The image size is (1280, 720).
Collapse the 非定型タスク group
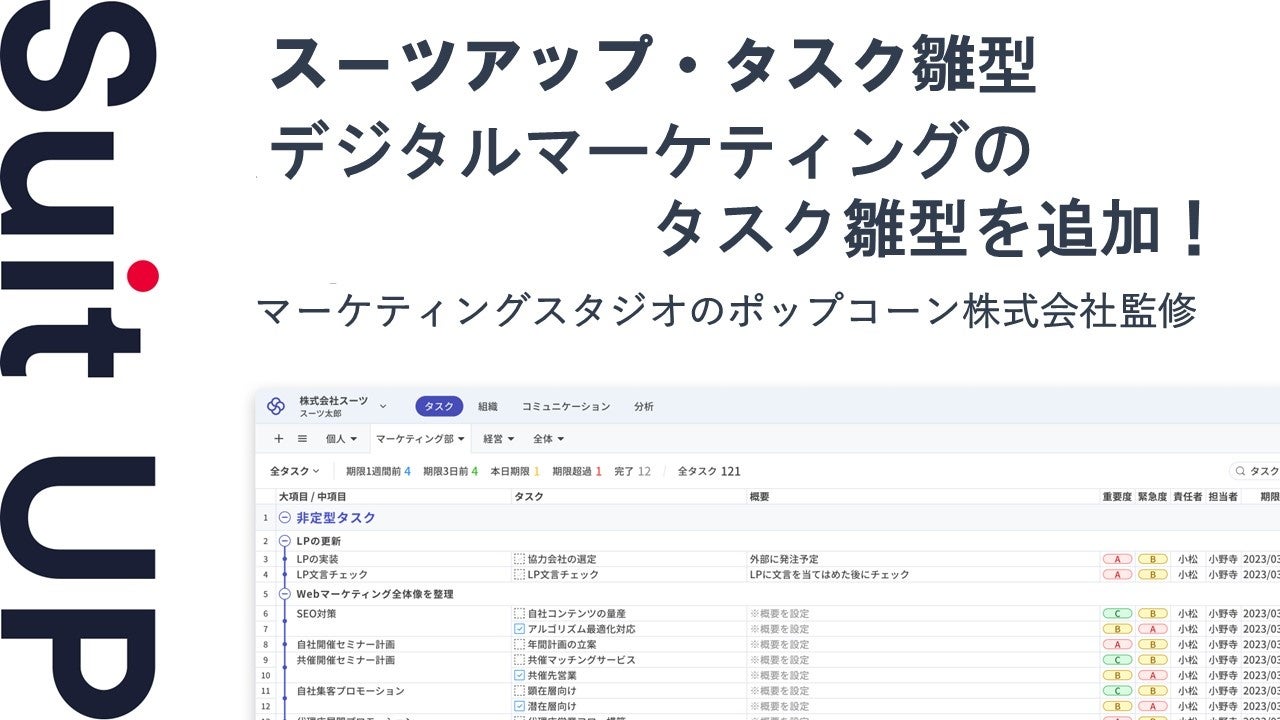(285, 518)
